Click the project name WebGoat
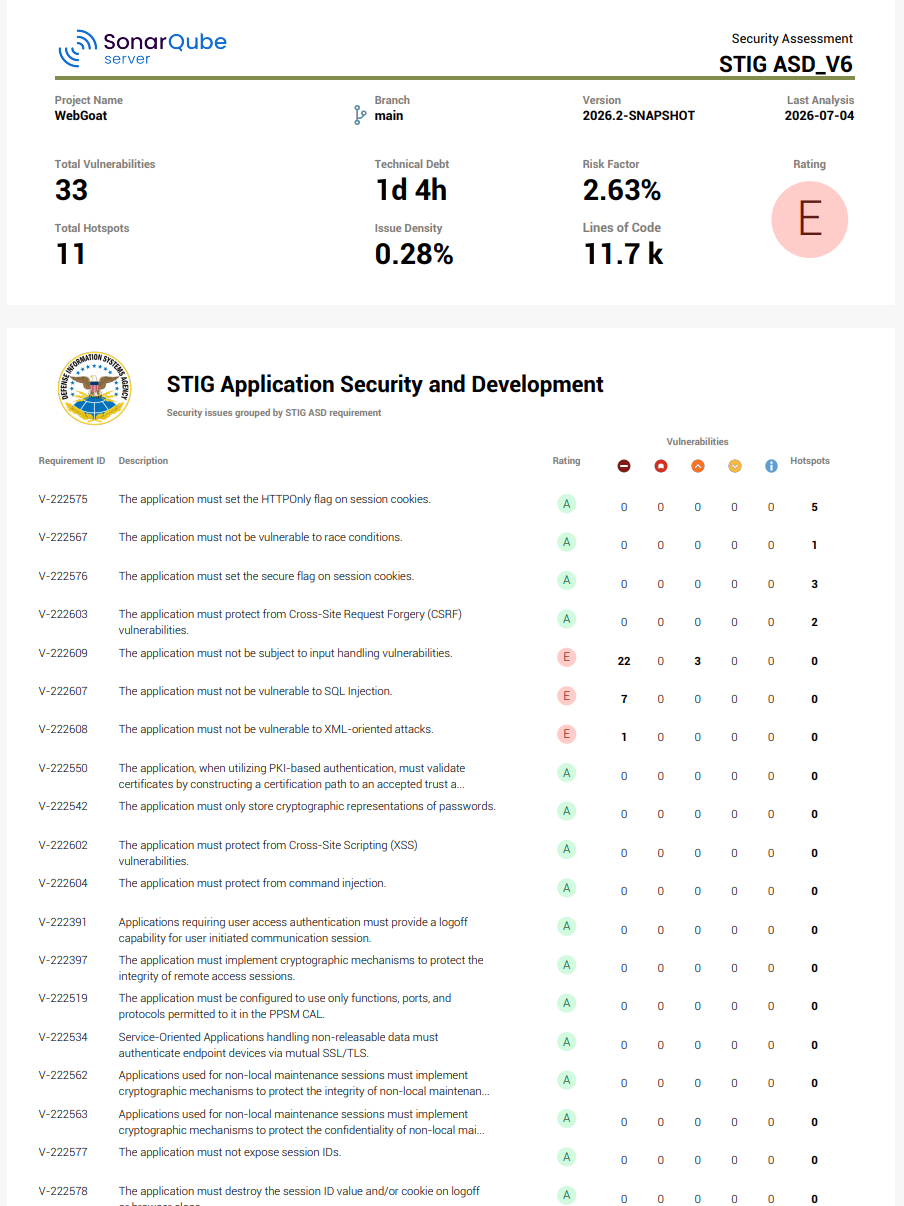The image size is (904, 1206). coord(81,116)
